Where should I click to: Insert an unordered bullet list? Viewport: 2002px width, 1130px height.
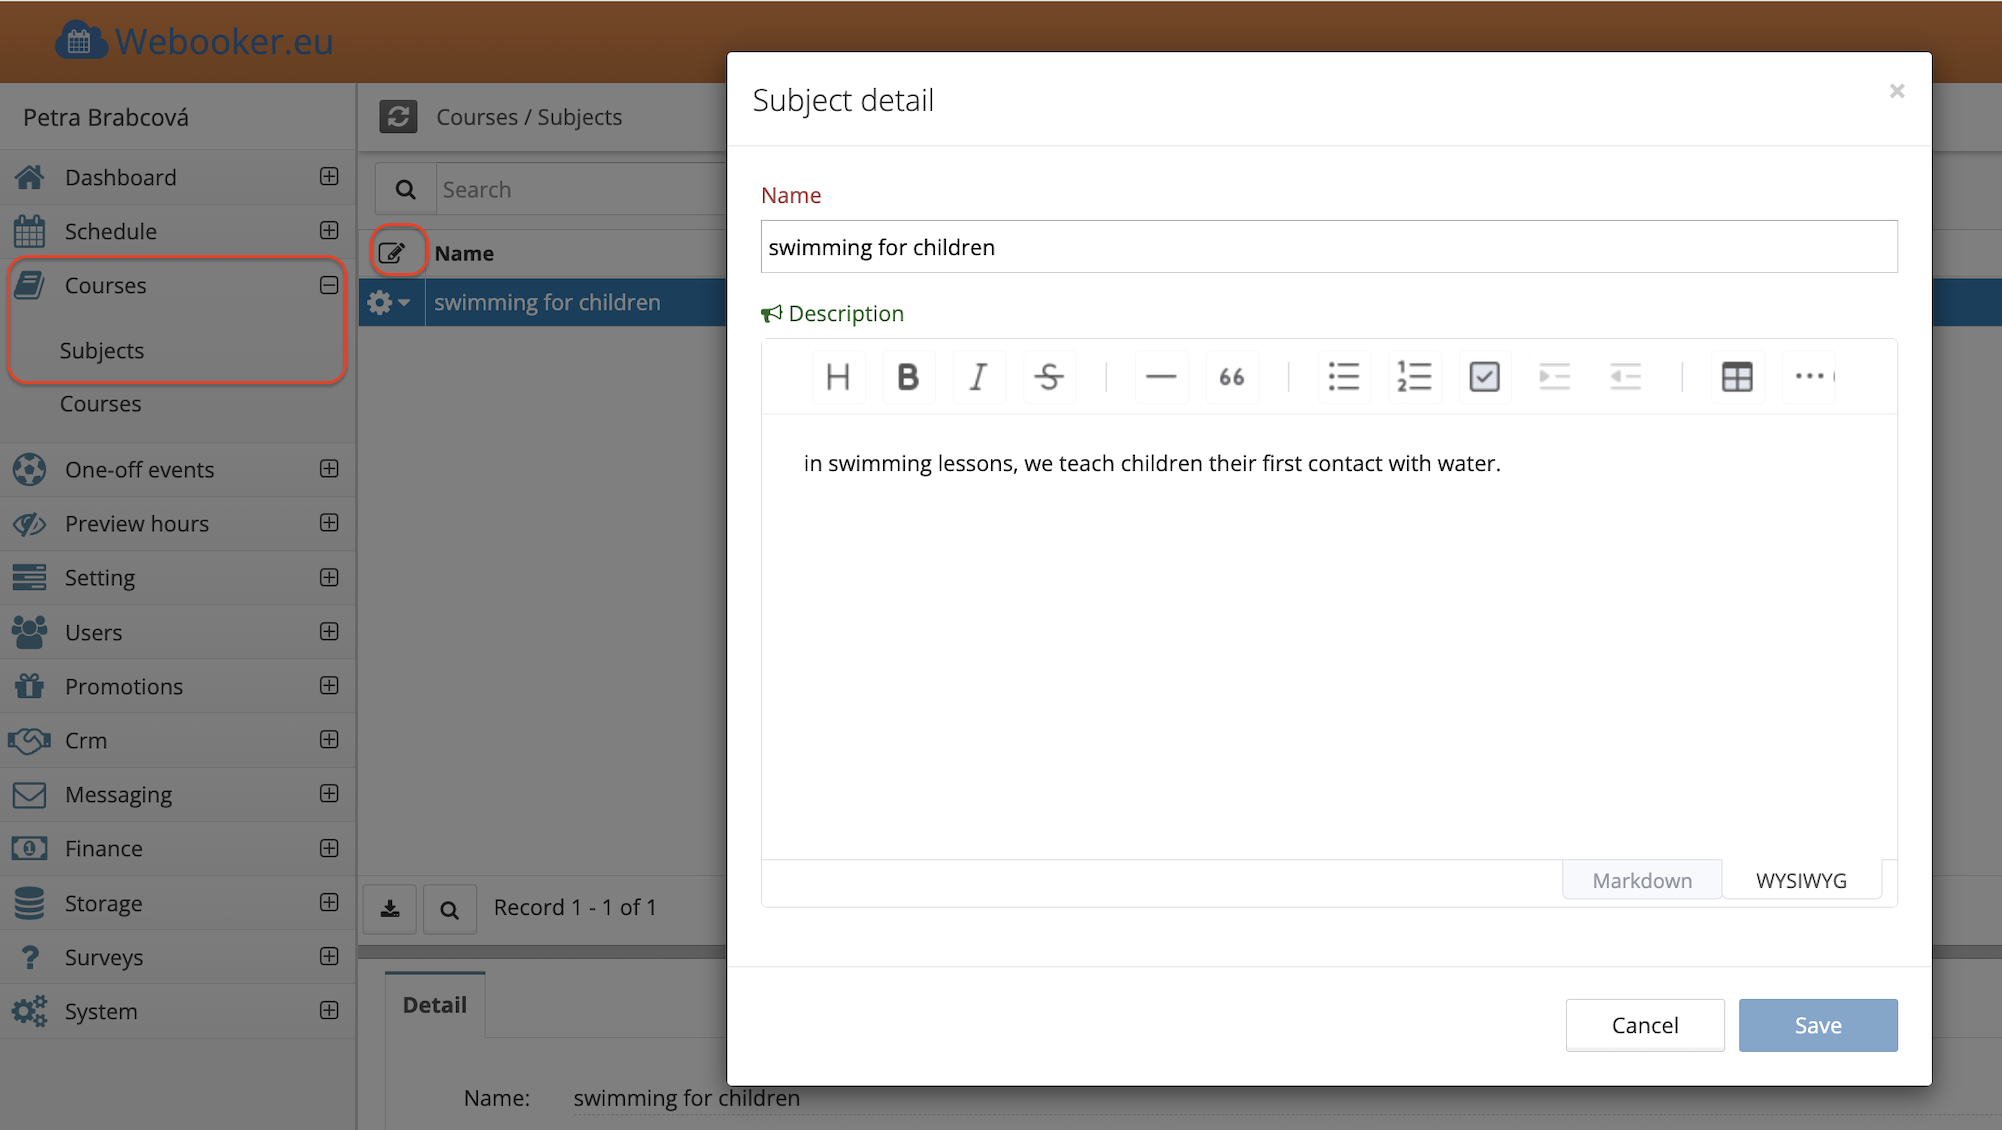coord(1343,377)
